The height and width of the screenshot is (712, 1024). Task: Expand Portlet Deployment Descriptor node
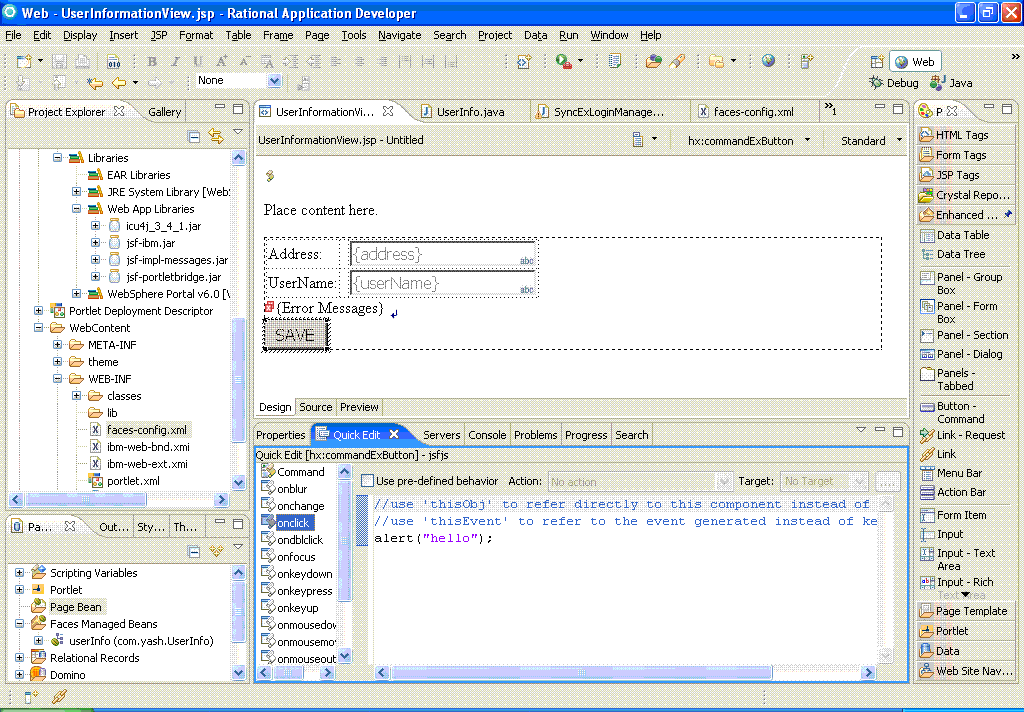coord(39,310)
